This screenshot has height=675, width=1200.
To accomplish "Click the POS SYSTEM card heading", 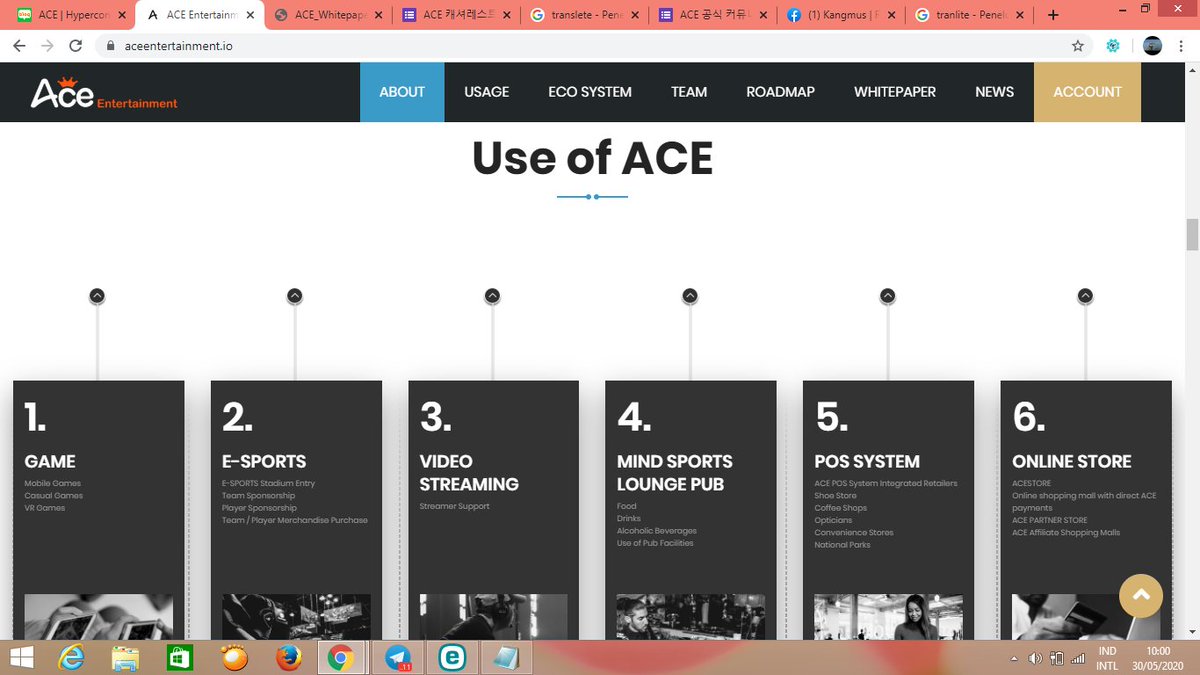I will pos(867,461).
